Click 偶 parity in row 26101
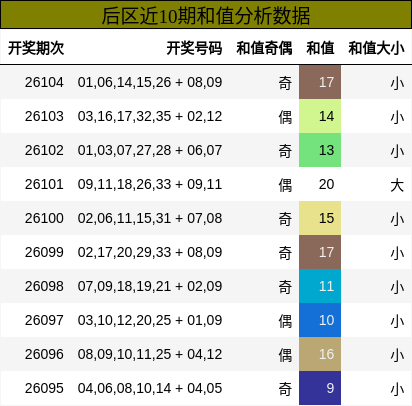 tap(285, 185)
